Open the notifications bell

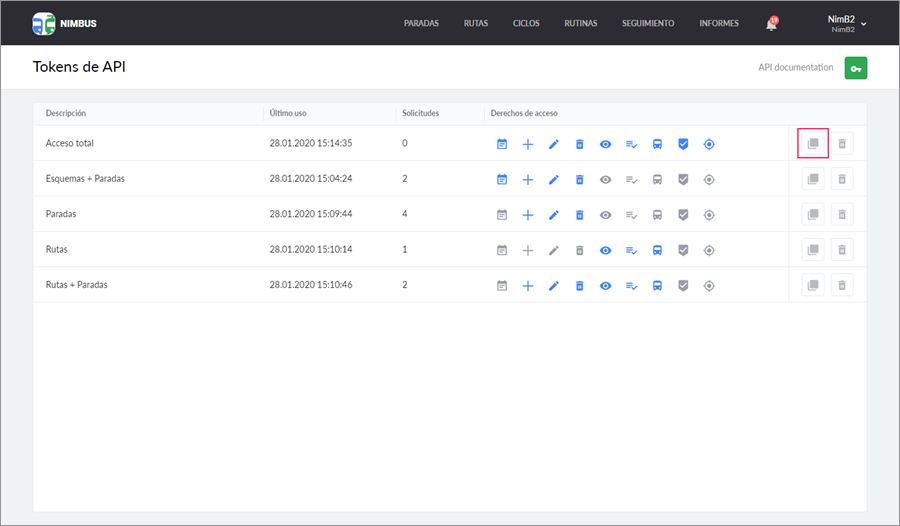771,24
